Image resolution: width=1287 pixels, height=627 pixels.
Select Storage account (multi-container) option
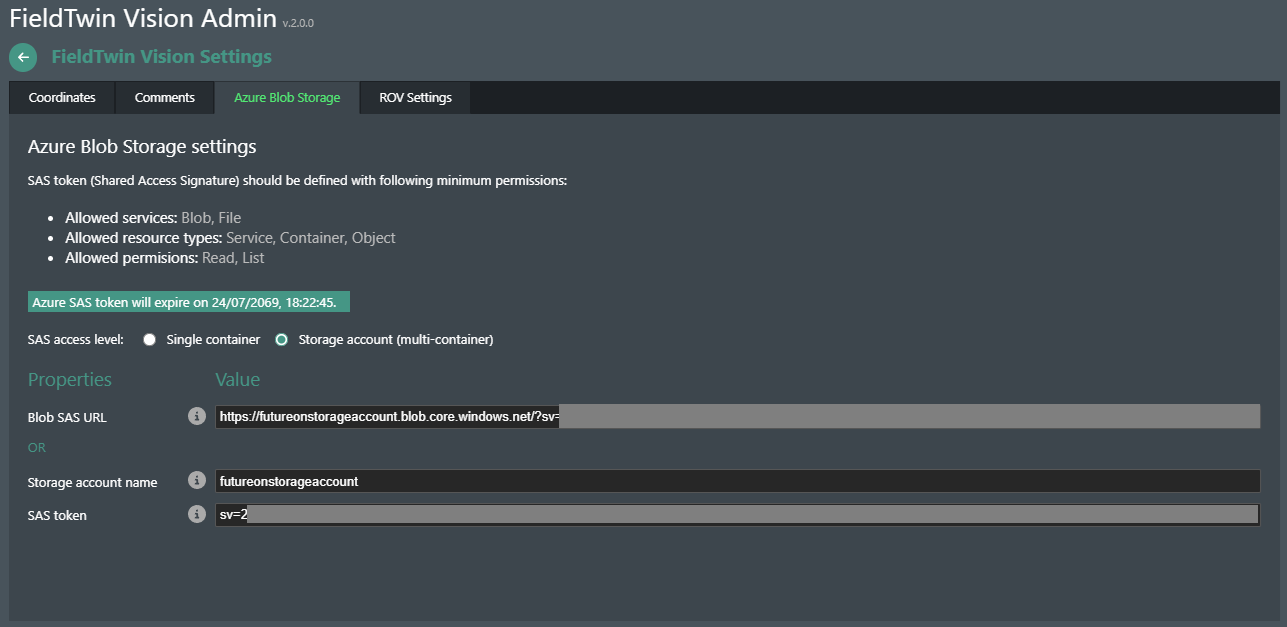[x=281, y=340]
